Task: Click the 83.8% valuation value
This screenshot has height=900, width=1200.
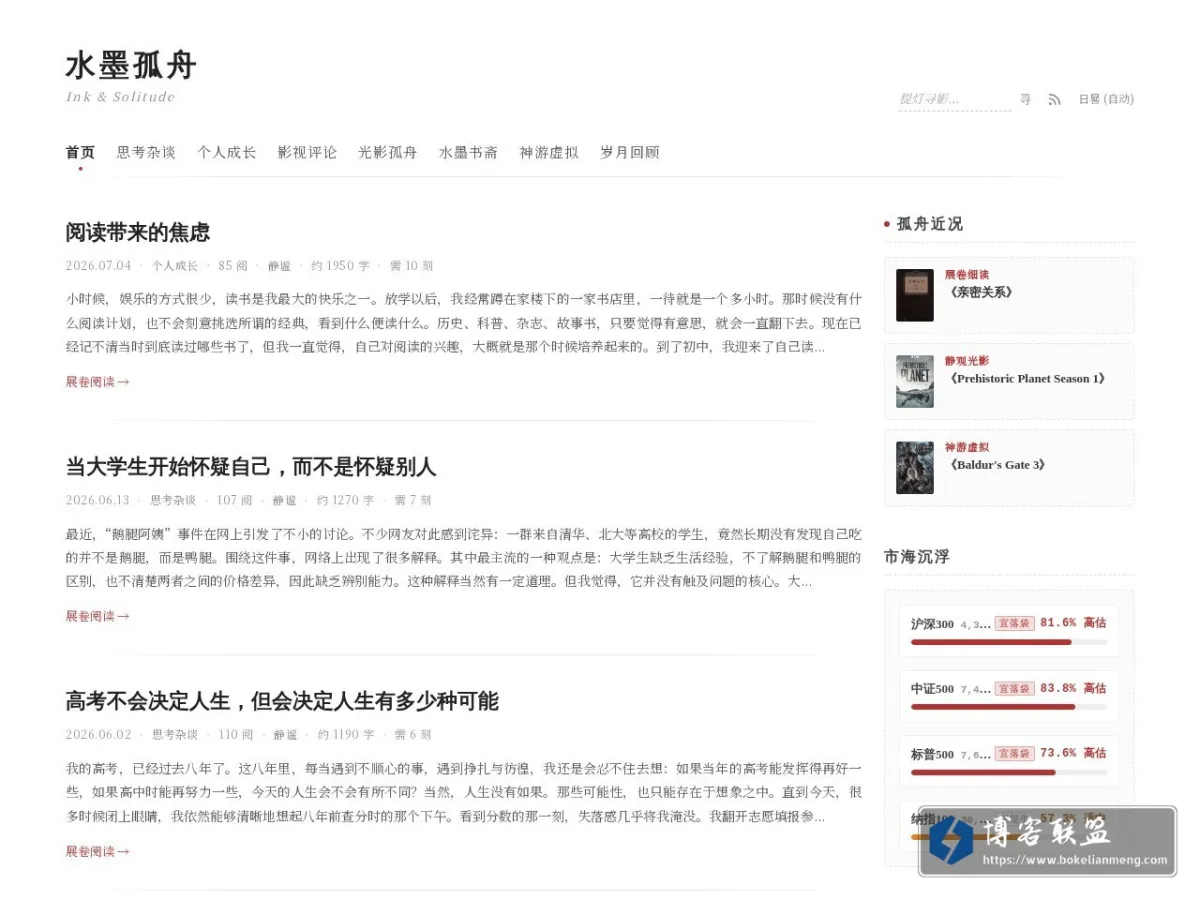Action: click(1058, 688)
